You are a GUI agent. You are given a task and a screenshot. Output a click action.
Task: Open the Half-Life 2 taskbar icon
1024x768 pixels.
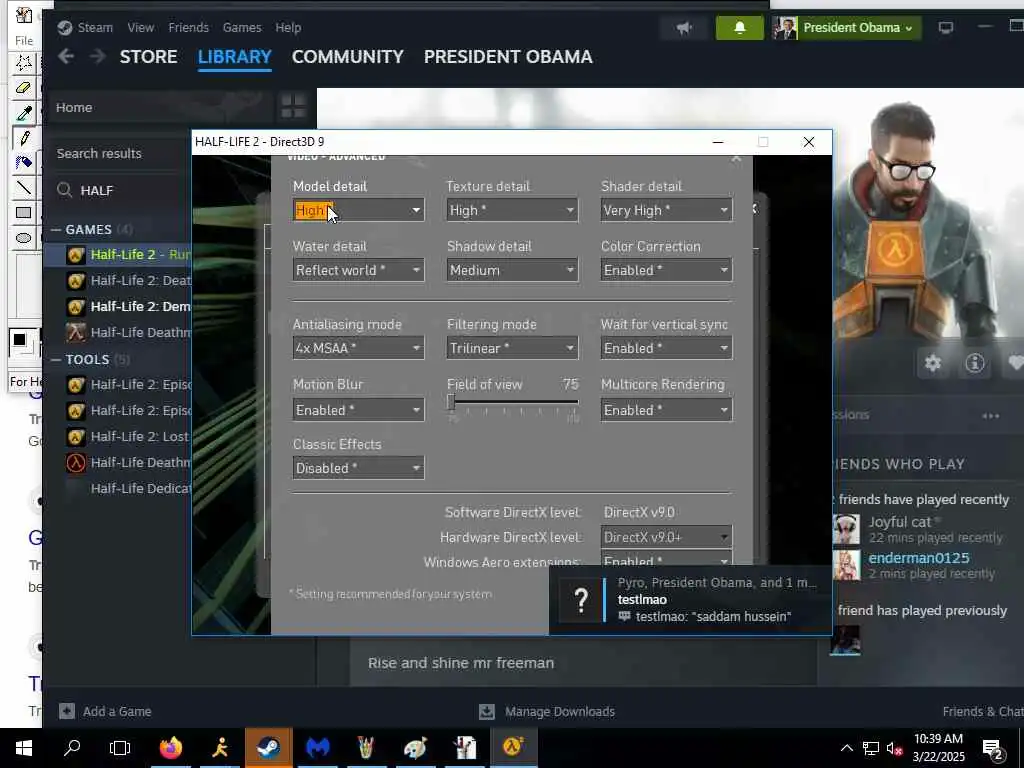pos(513,748)
